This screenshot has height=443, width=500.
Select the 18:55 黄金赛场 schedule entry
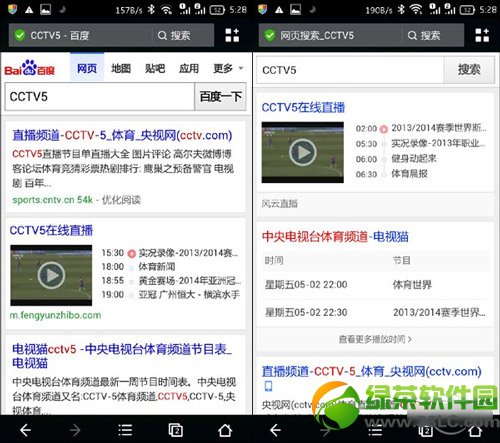coord(171,281)
